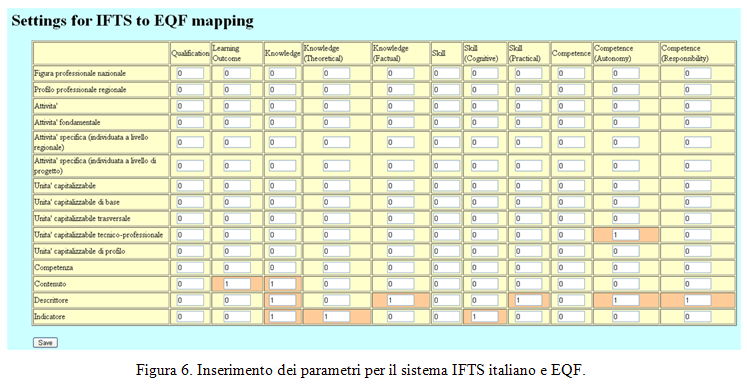Select Qualification field for Figura professionale nazionale
The height and width of the screenshot is (389, 747).
click(190, 73)
